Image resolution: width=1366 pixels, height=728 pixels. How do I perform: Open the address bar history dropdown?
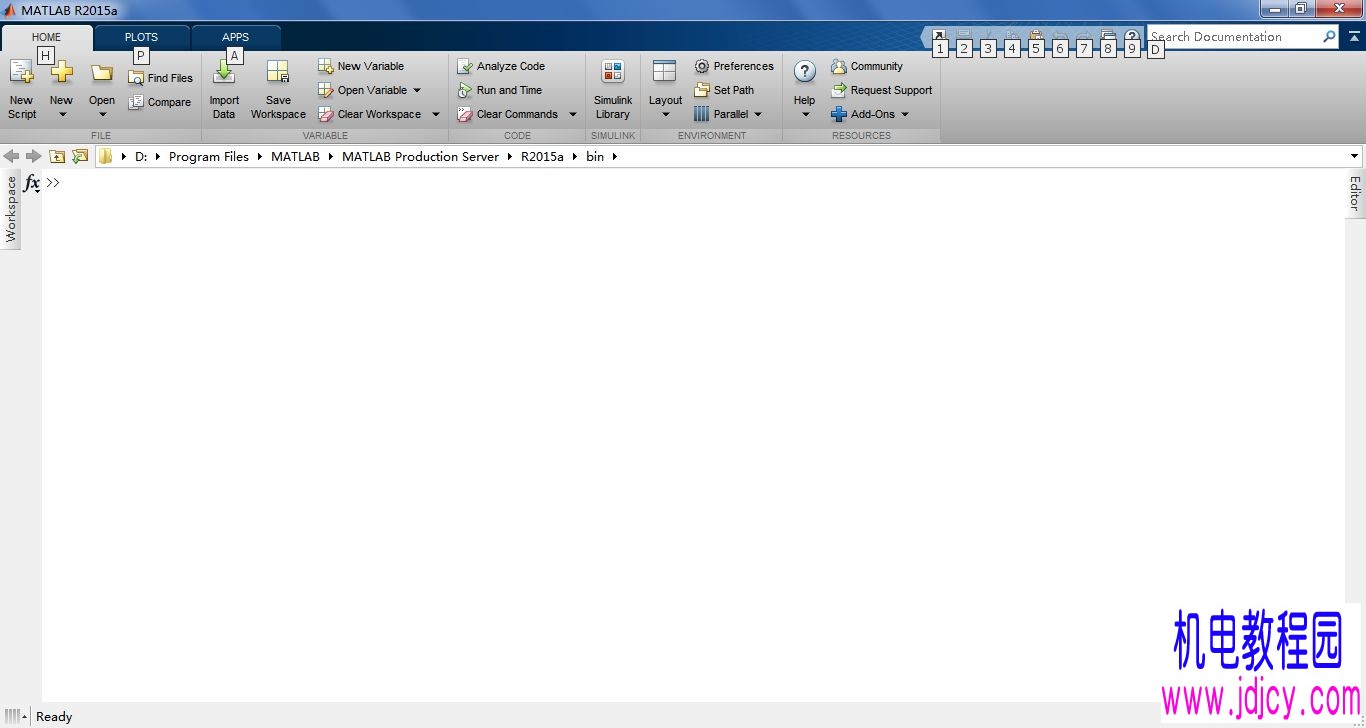1355,156
